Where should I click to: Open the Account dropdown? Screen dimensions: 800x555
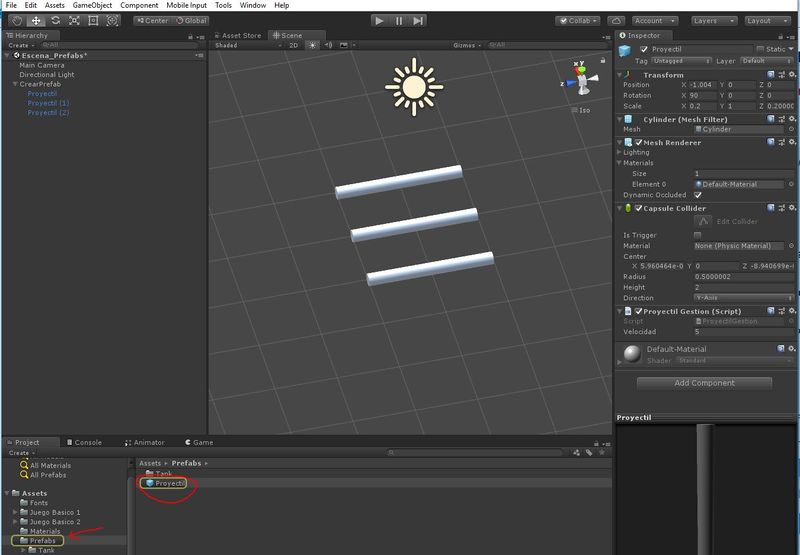(x=655, y=21)
